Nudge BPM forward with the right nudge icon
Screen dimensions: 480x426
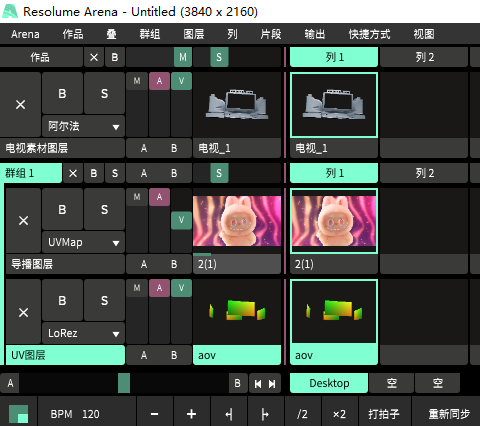265,414
